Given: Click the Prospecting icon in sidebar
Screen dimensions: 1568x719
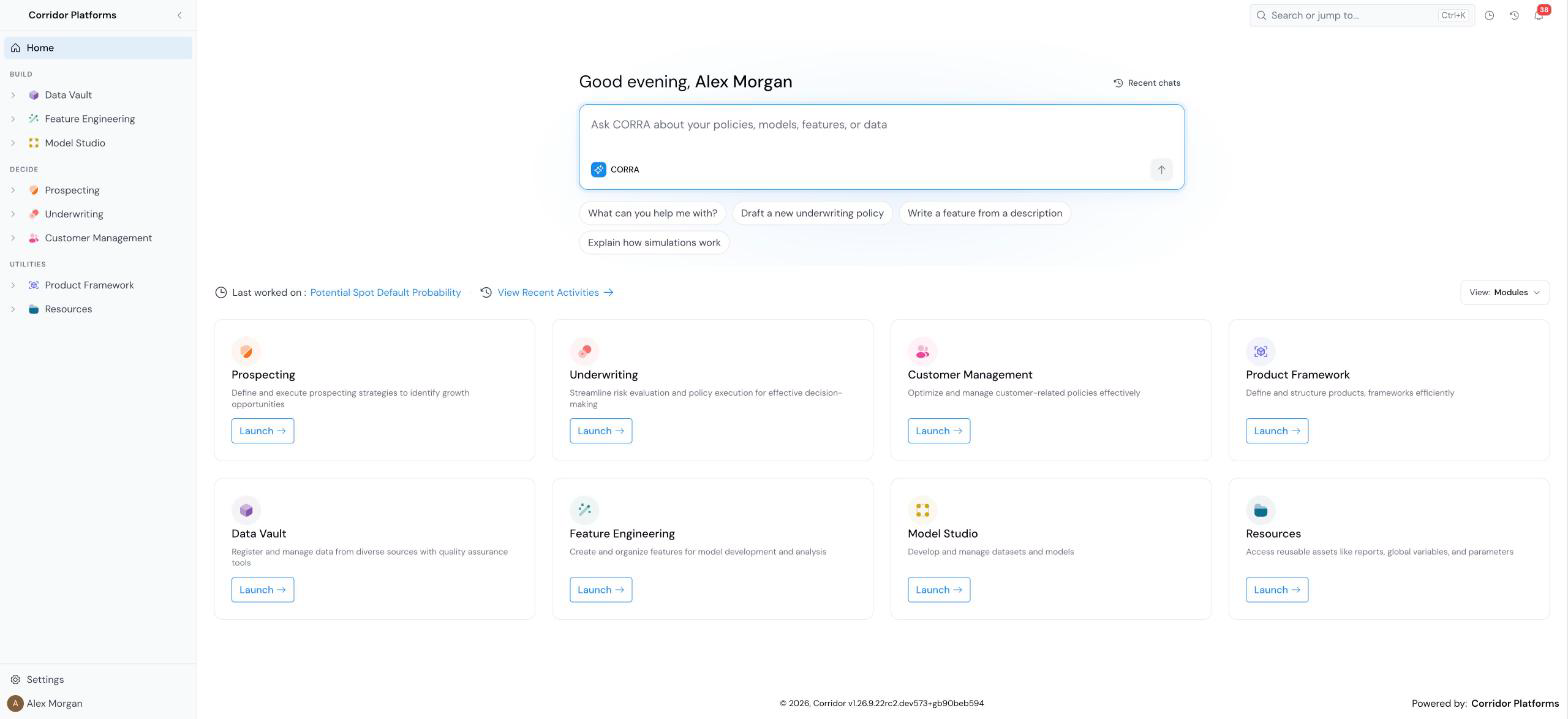Looking at the screenshot, I should [34, 190].
